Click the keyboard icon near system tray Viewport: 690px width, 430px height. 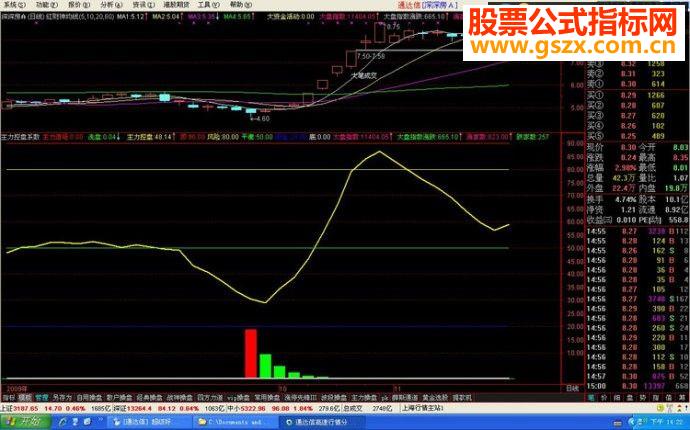(617, 423)
